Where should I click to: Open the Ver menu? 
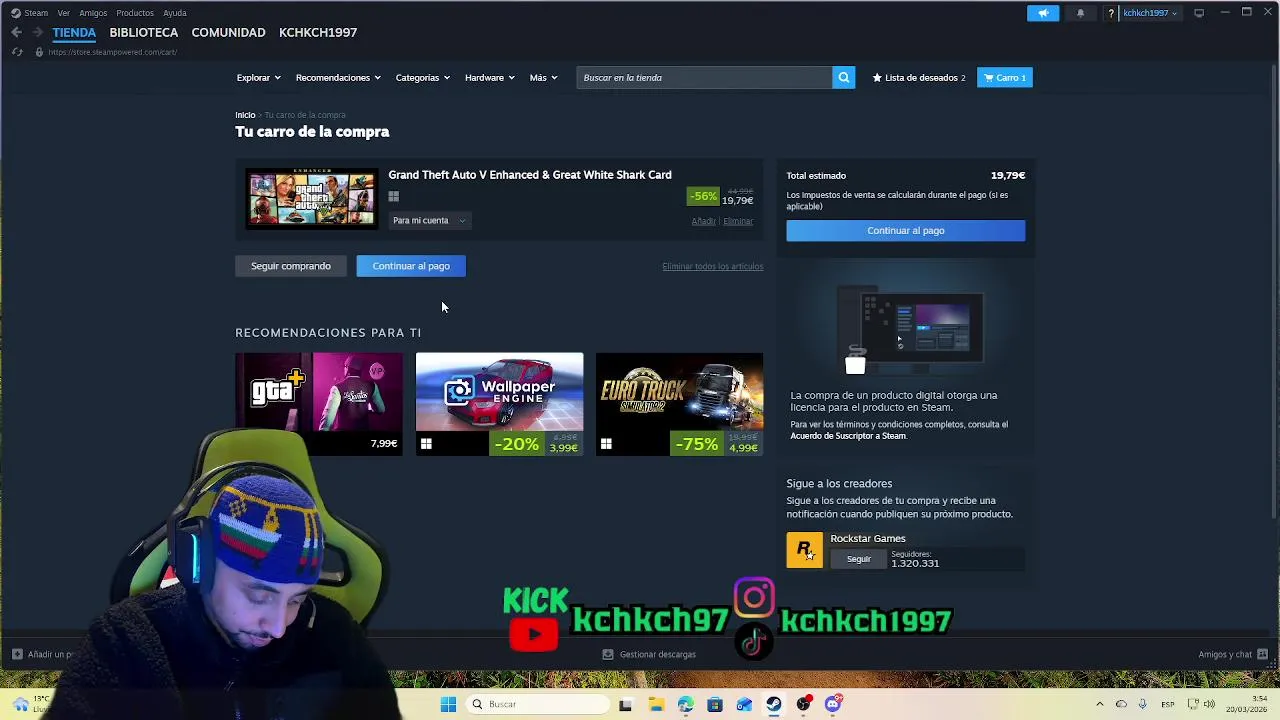(64, 13)
